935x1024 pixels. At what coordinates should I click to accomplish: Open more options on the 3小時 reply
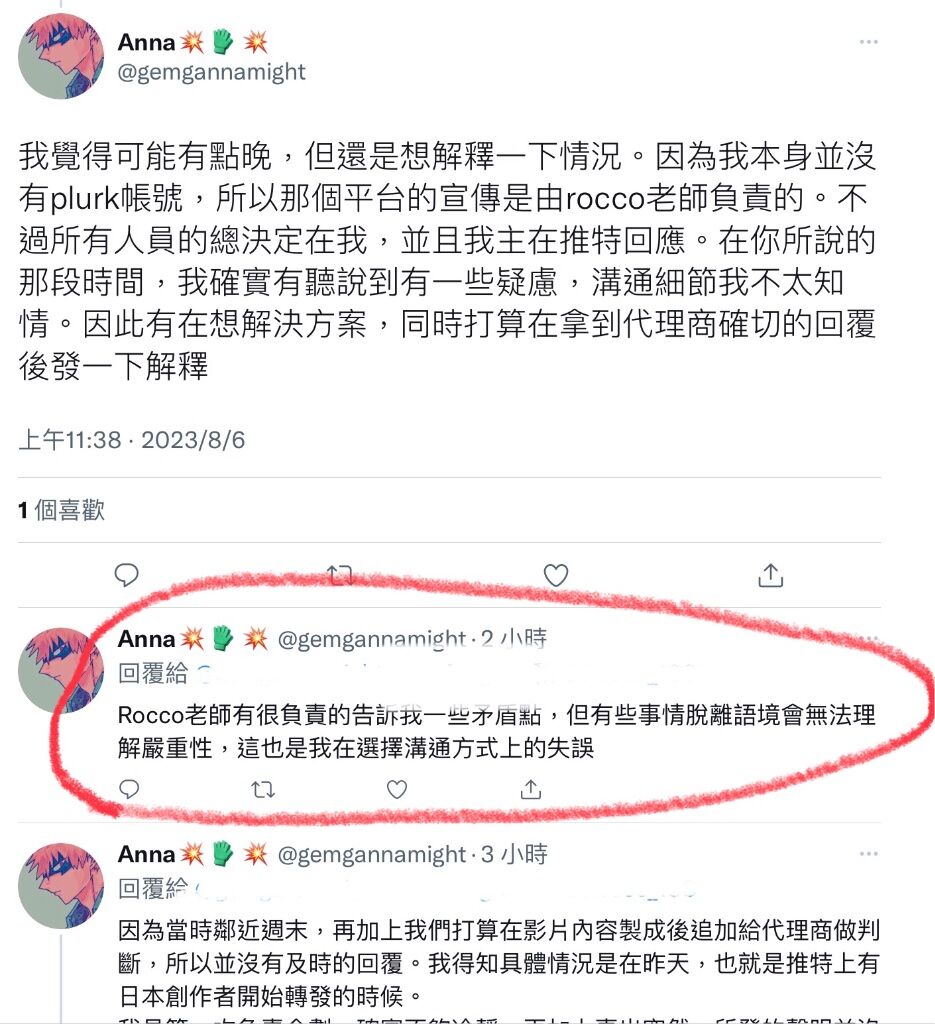coord(868,854)
